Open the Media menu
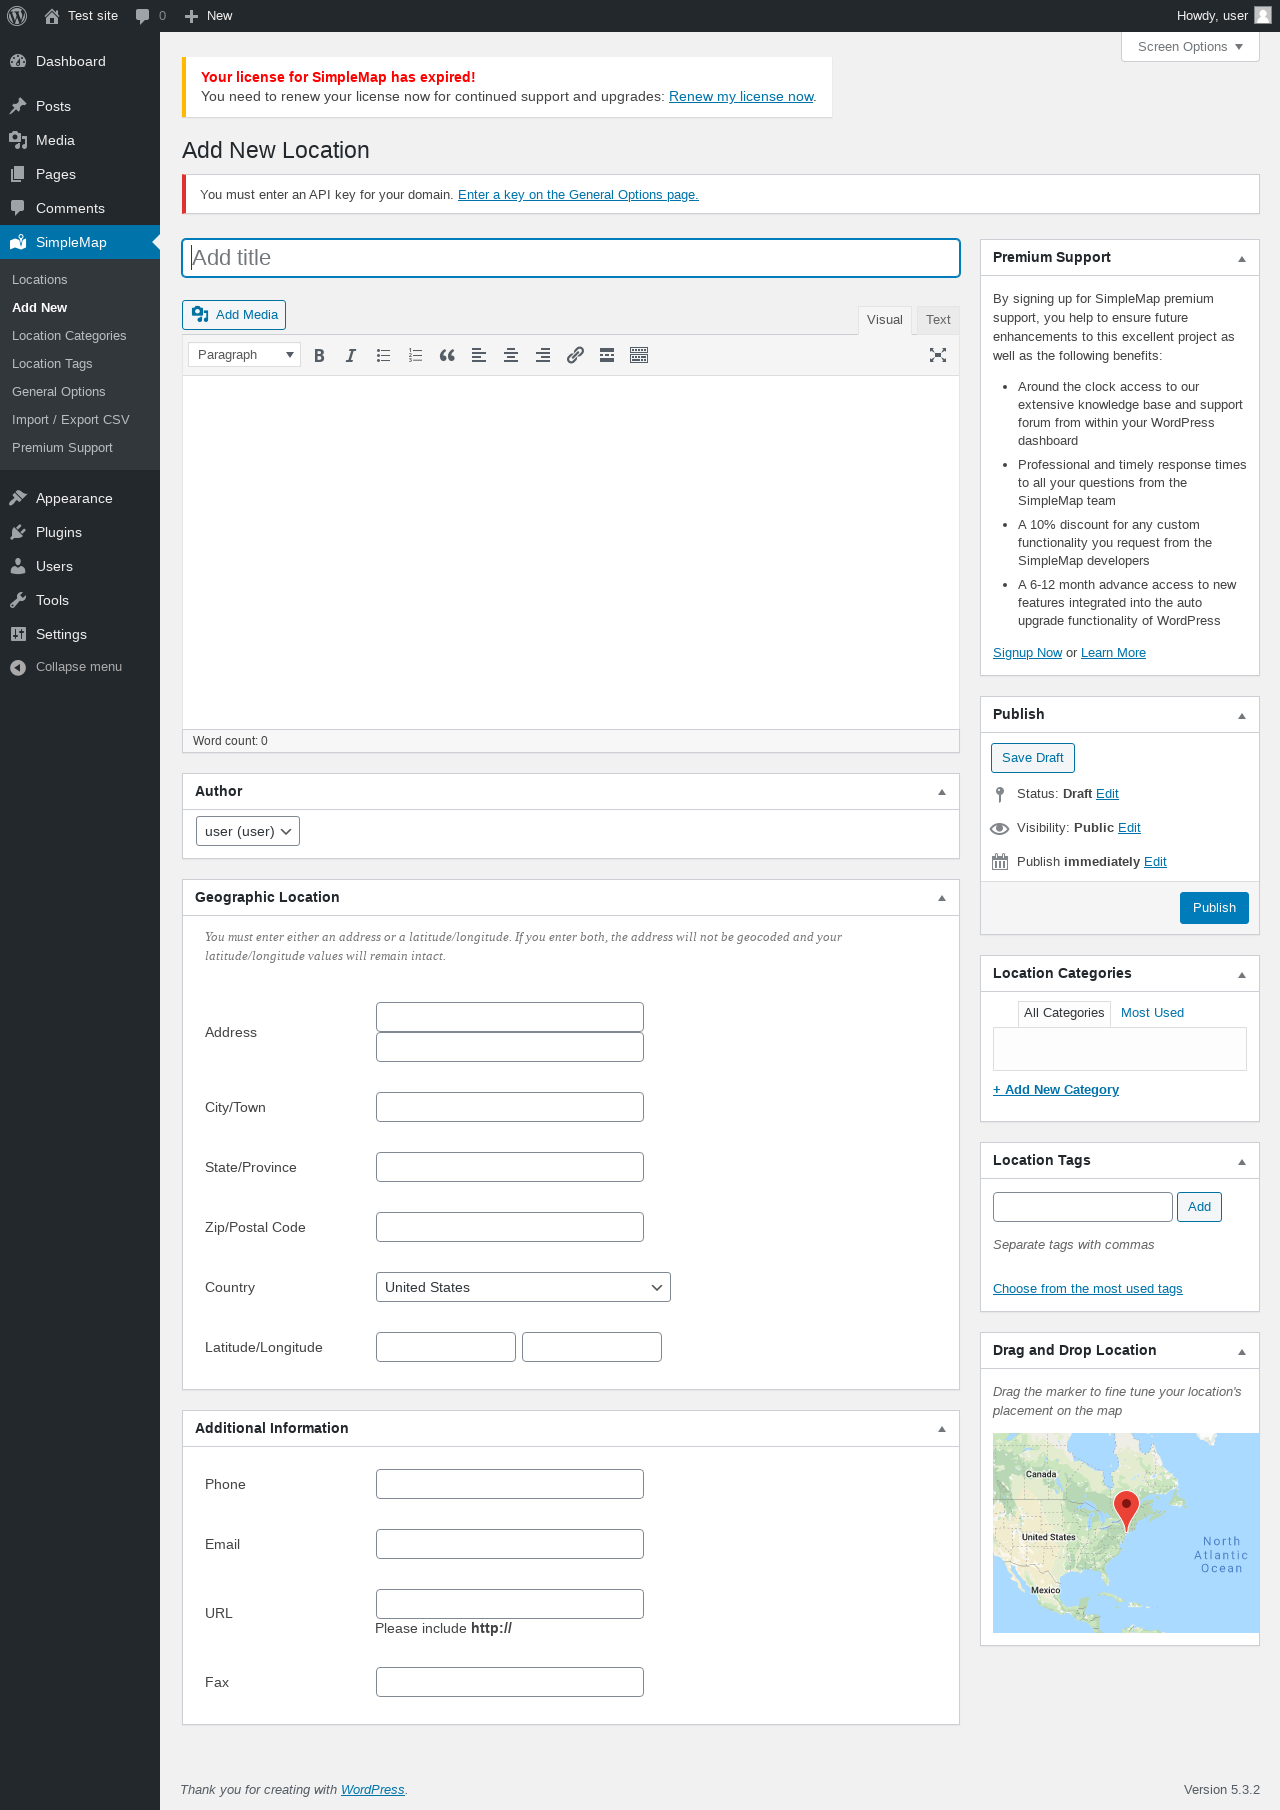 tap(80, 140)
